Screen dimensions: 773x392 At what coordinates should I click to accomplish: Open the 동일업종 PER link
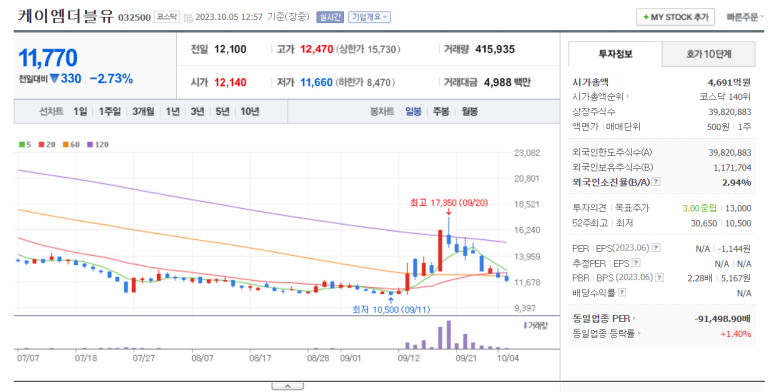click(x=603, y=319)
